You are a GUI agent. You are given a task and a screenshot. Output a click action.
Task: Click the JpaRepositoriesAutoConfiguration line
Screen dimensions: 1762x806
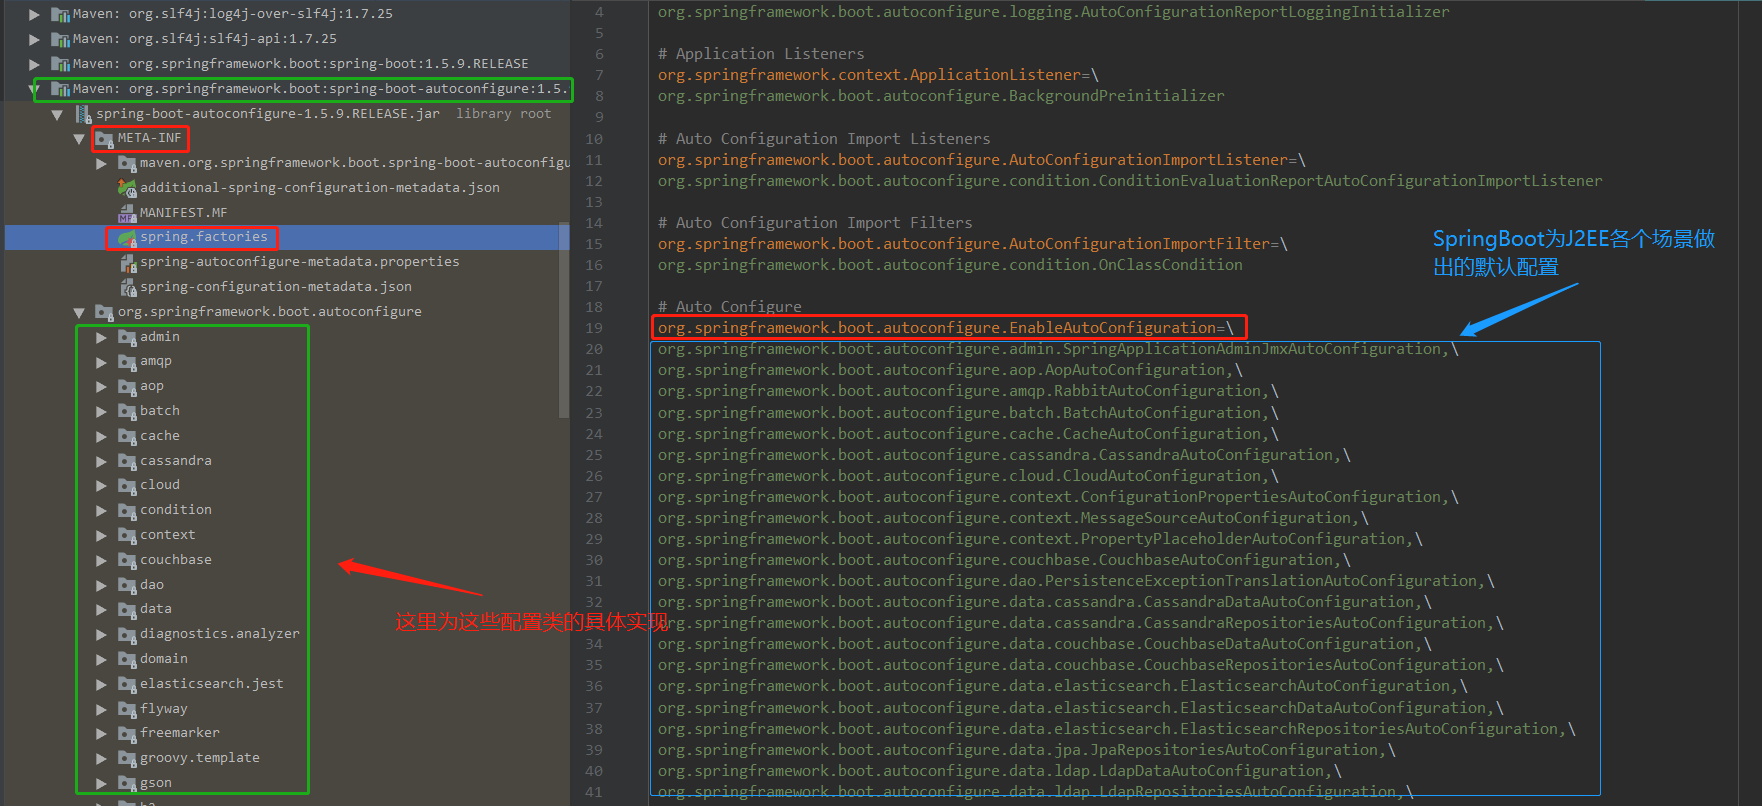point(1027,750)
